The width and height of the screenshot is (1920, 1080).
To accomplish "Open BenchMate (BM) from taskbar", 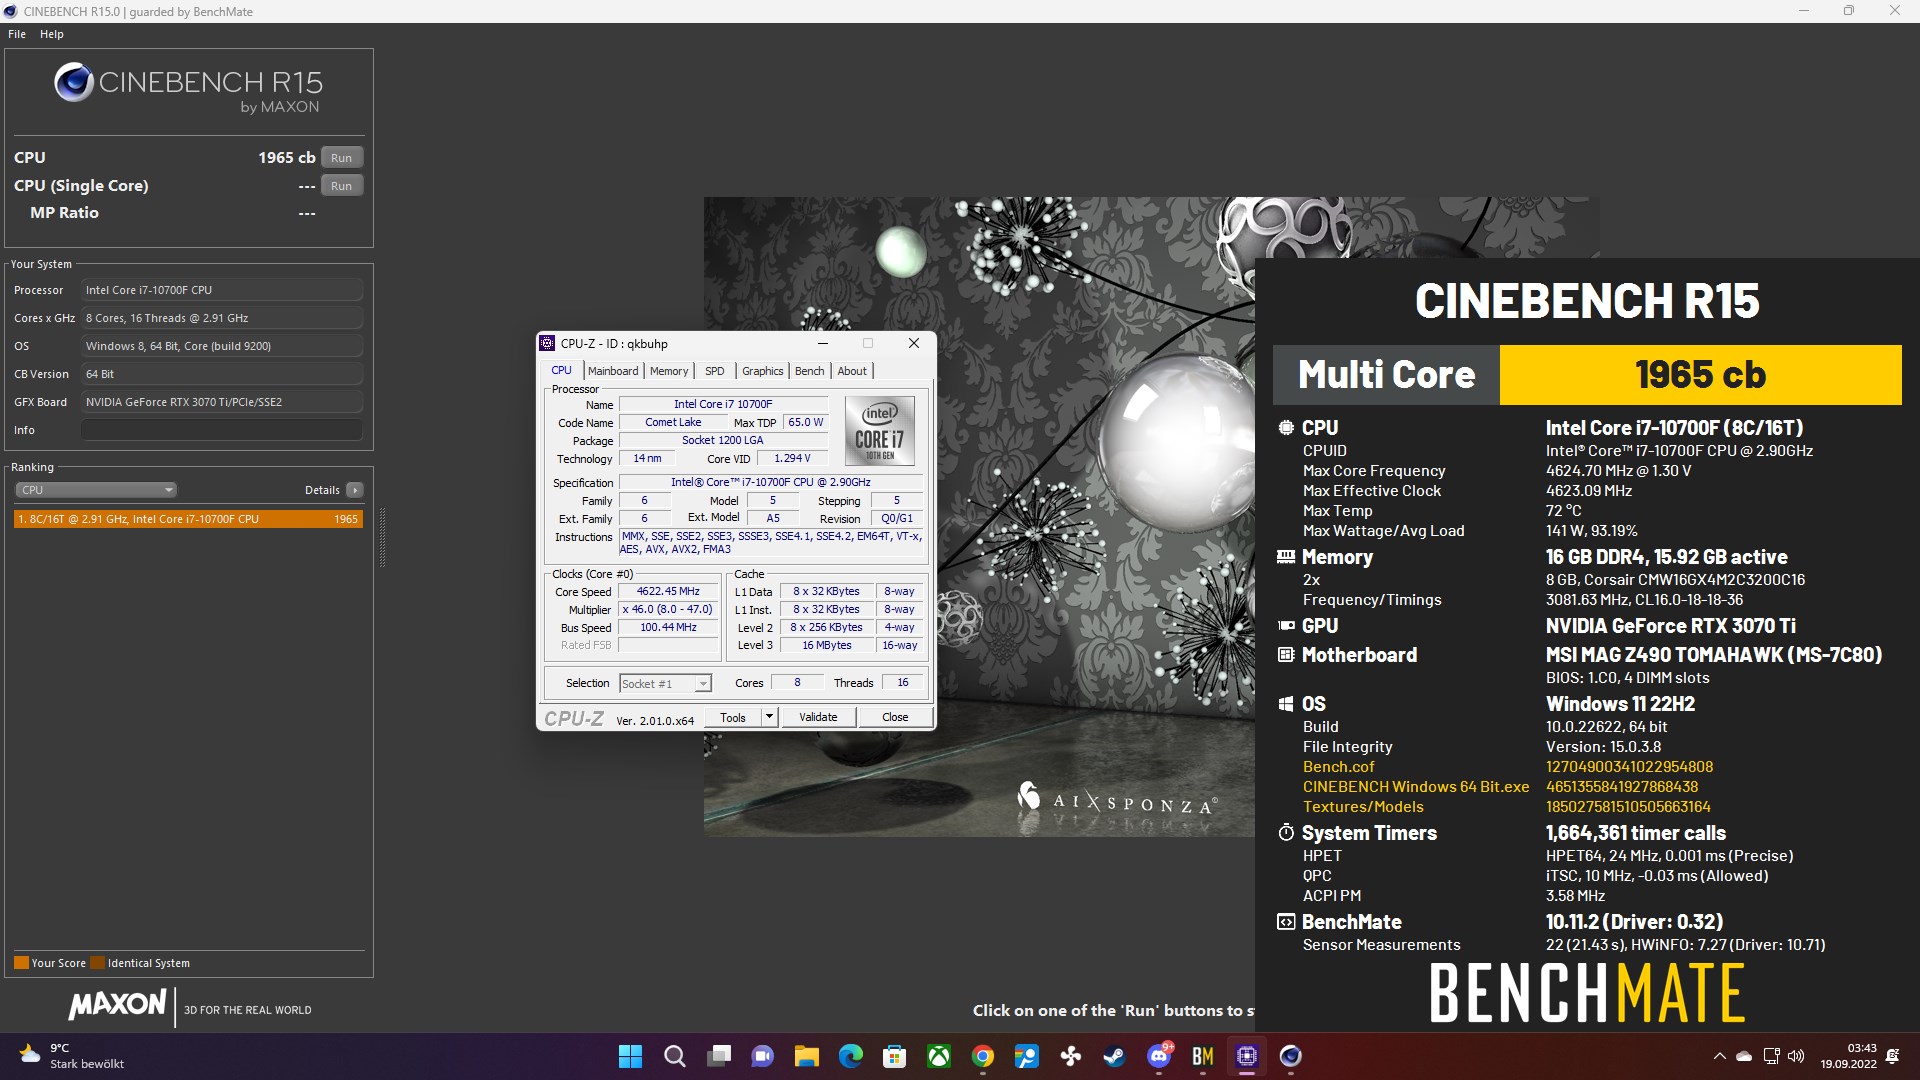I will point(1203,1056).
